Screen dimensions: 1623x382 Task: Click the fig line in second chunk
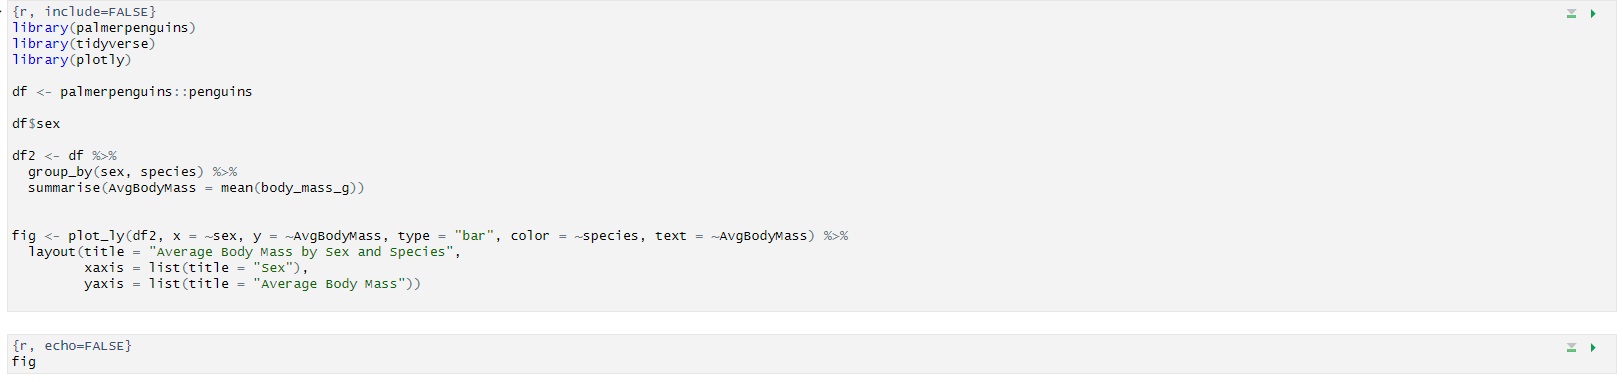pyautogui.click(x=24, y=362)
